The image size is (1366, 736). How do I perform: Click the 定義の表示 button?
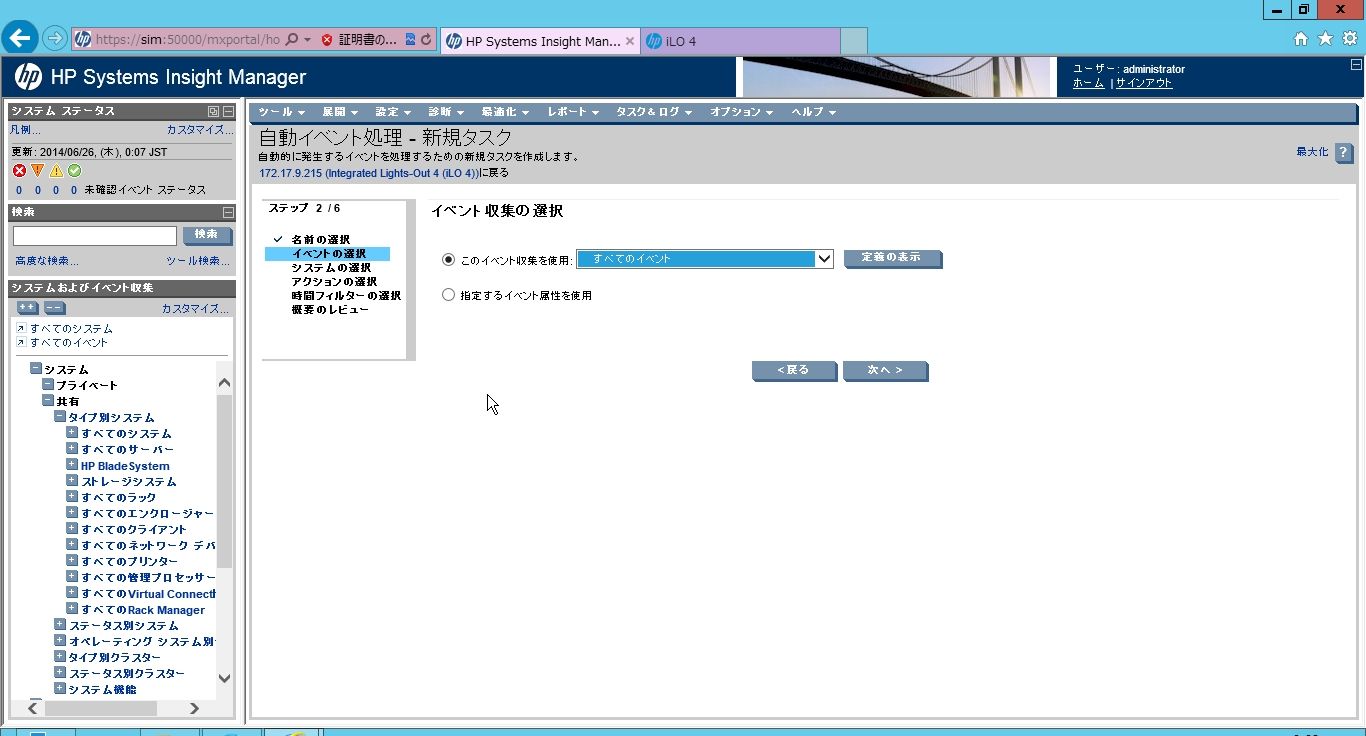[x=893, y=258]
